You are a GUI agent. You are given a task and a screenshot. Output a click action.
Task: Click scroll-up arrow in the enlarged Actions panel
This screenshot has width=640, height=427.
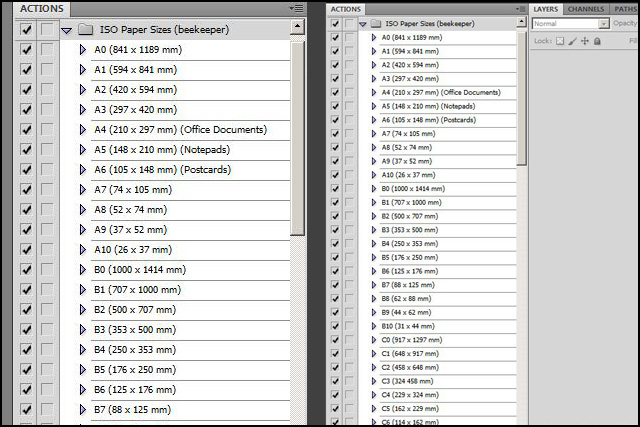tap(298, 29)
